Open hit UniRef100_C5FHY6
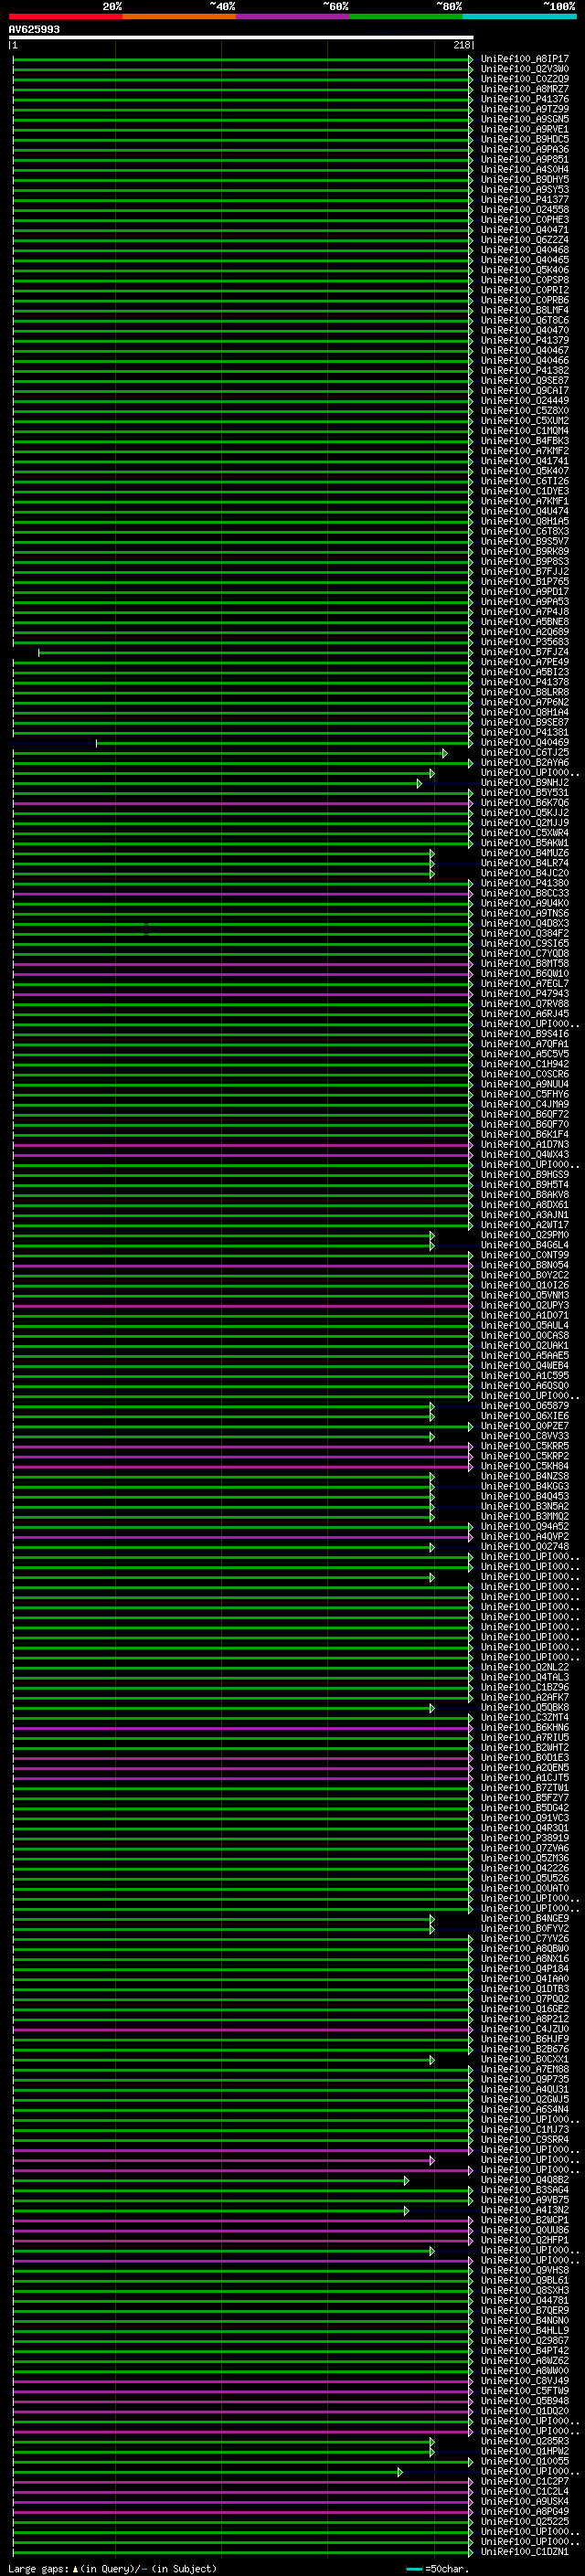The height and width of the screenshot is (2576, 585). pyautogui.click(x=524, y=1094)
